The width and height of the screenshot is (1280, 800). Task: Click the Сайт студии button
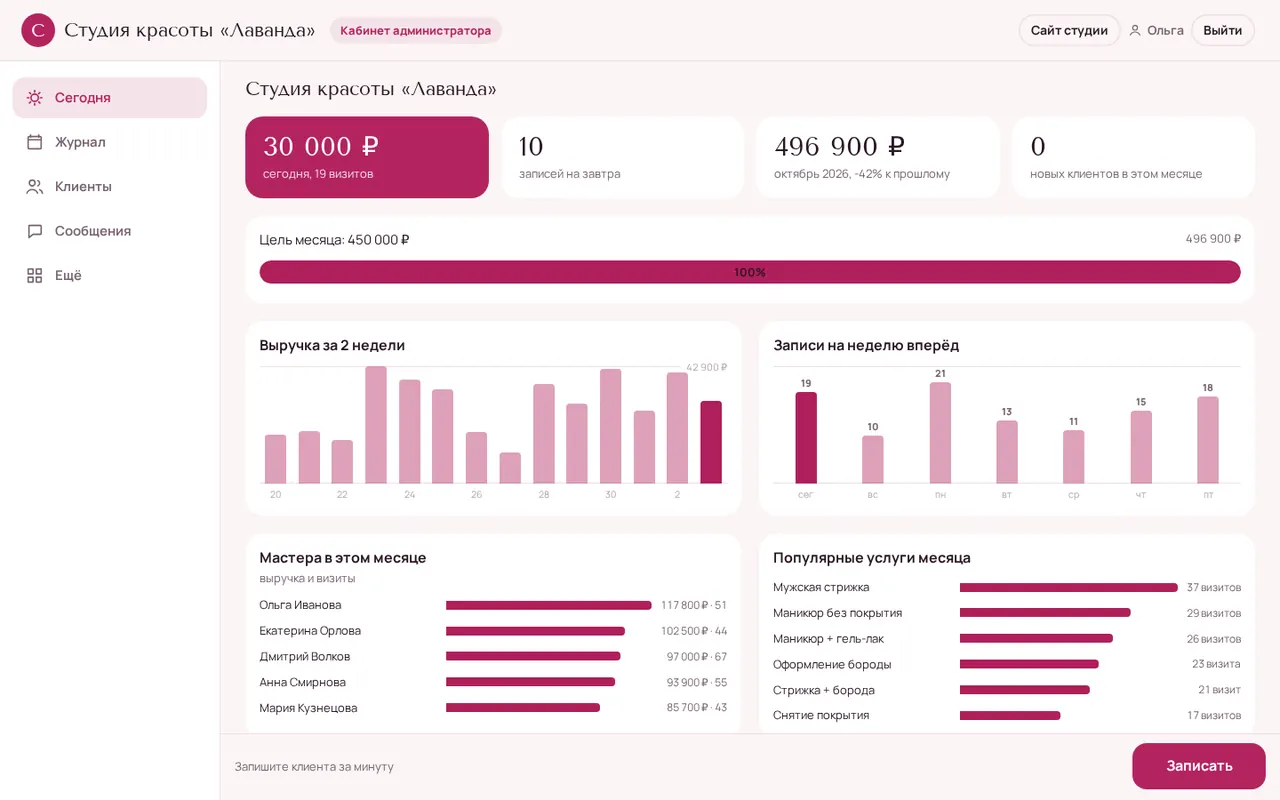[x=1069, y=30]
